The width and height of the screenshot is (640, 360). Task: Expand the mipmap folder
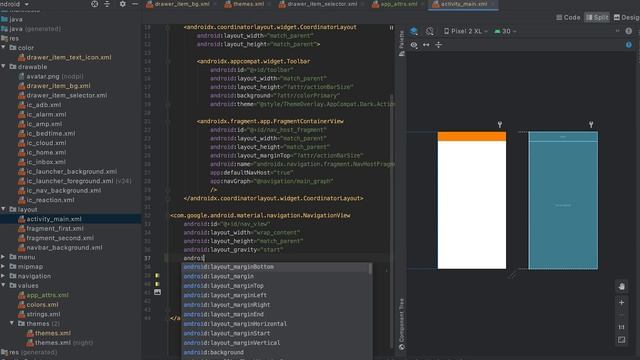4,267
